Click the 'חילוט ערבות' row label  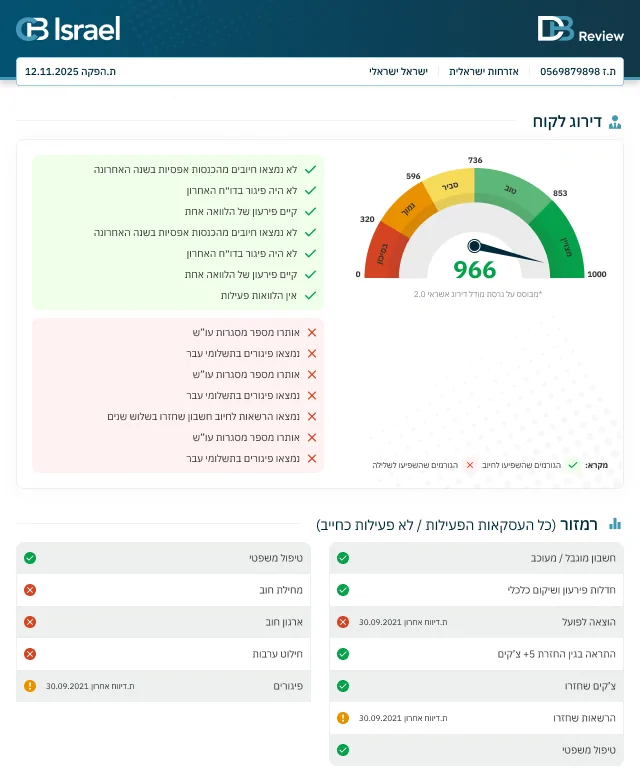tap(278, 654)
